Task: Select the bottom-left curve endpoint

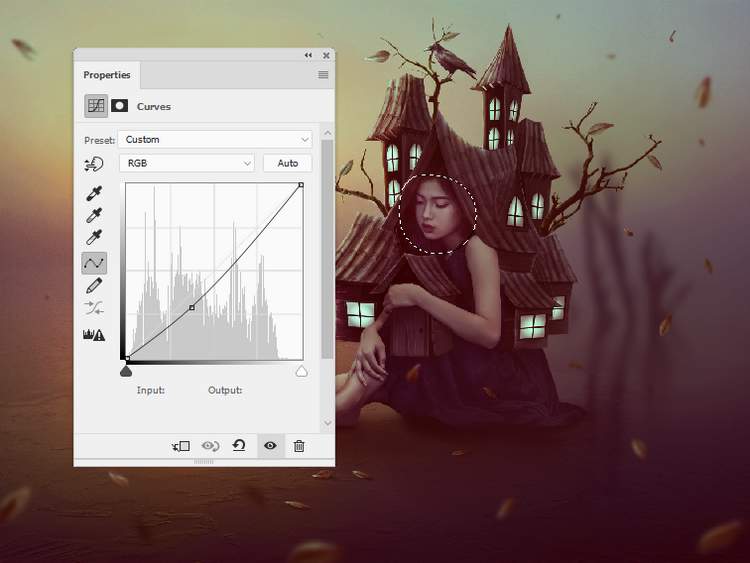Action: pos(127,358)
